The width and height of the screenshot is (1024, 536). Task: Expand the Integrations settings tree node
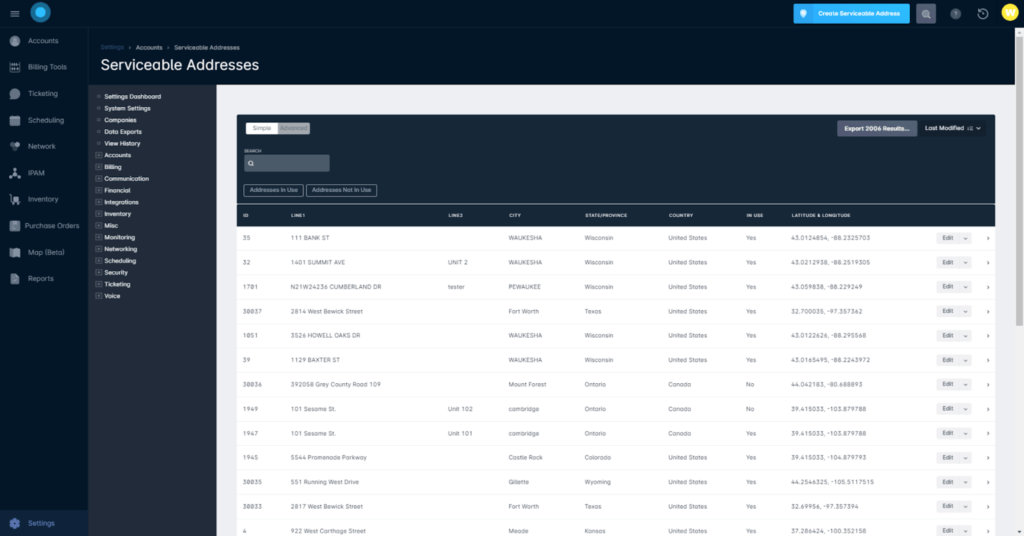pos(99,202)
